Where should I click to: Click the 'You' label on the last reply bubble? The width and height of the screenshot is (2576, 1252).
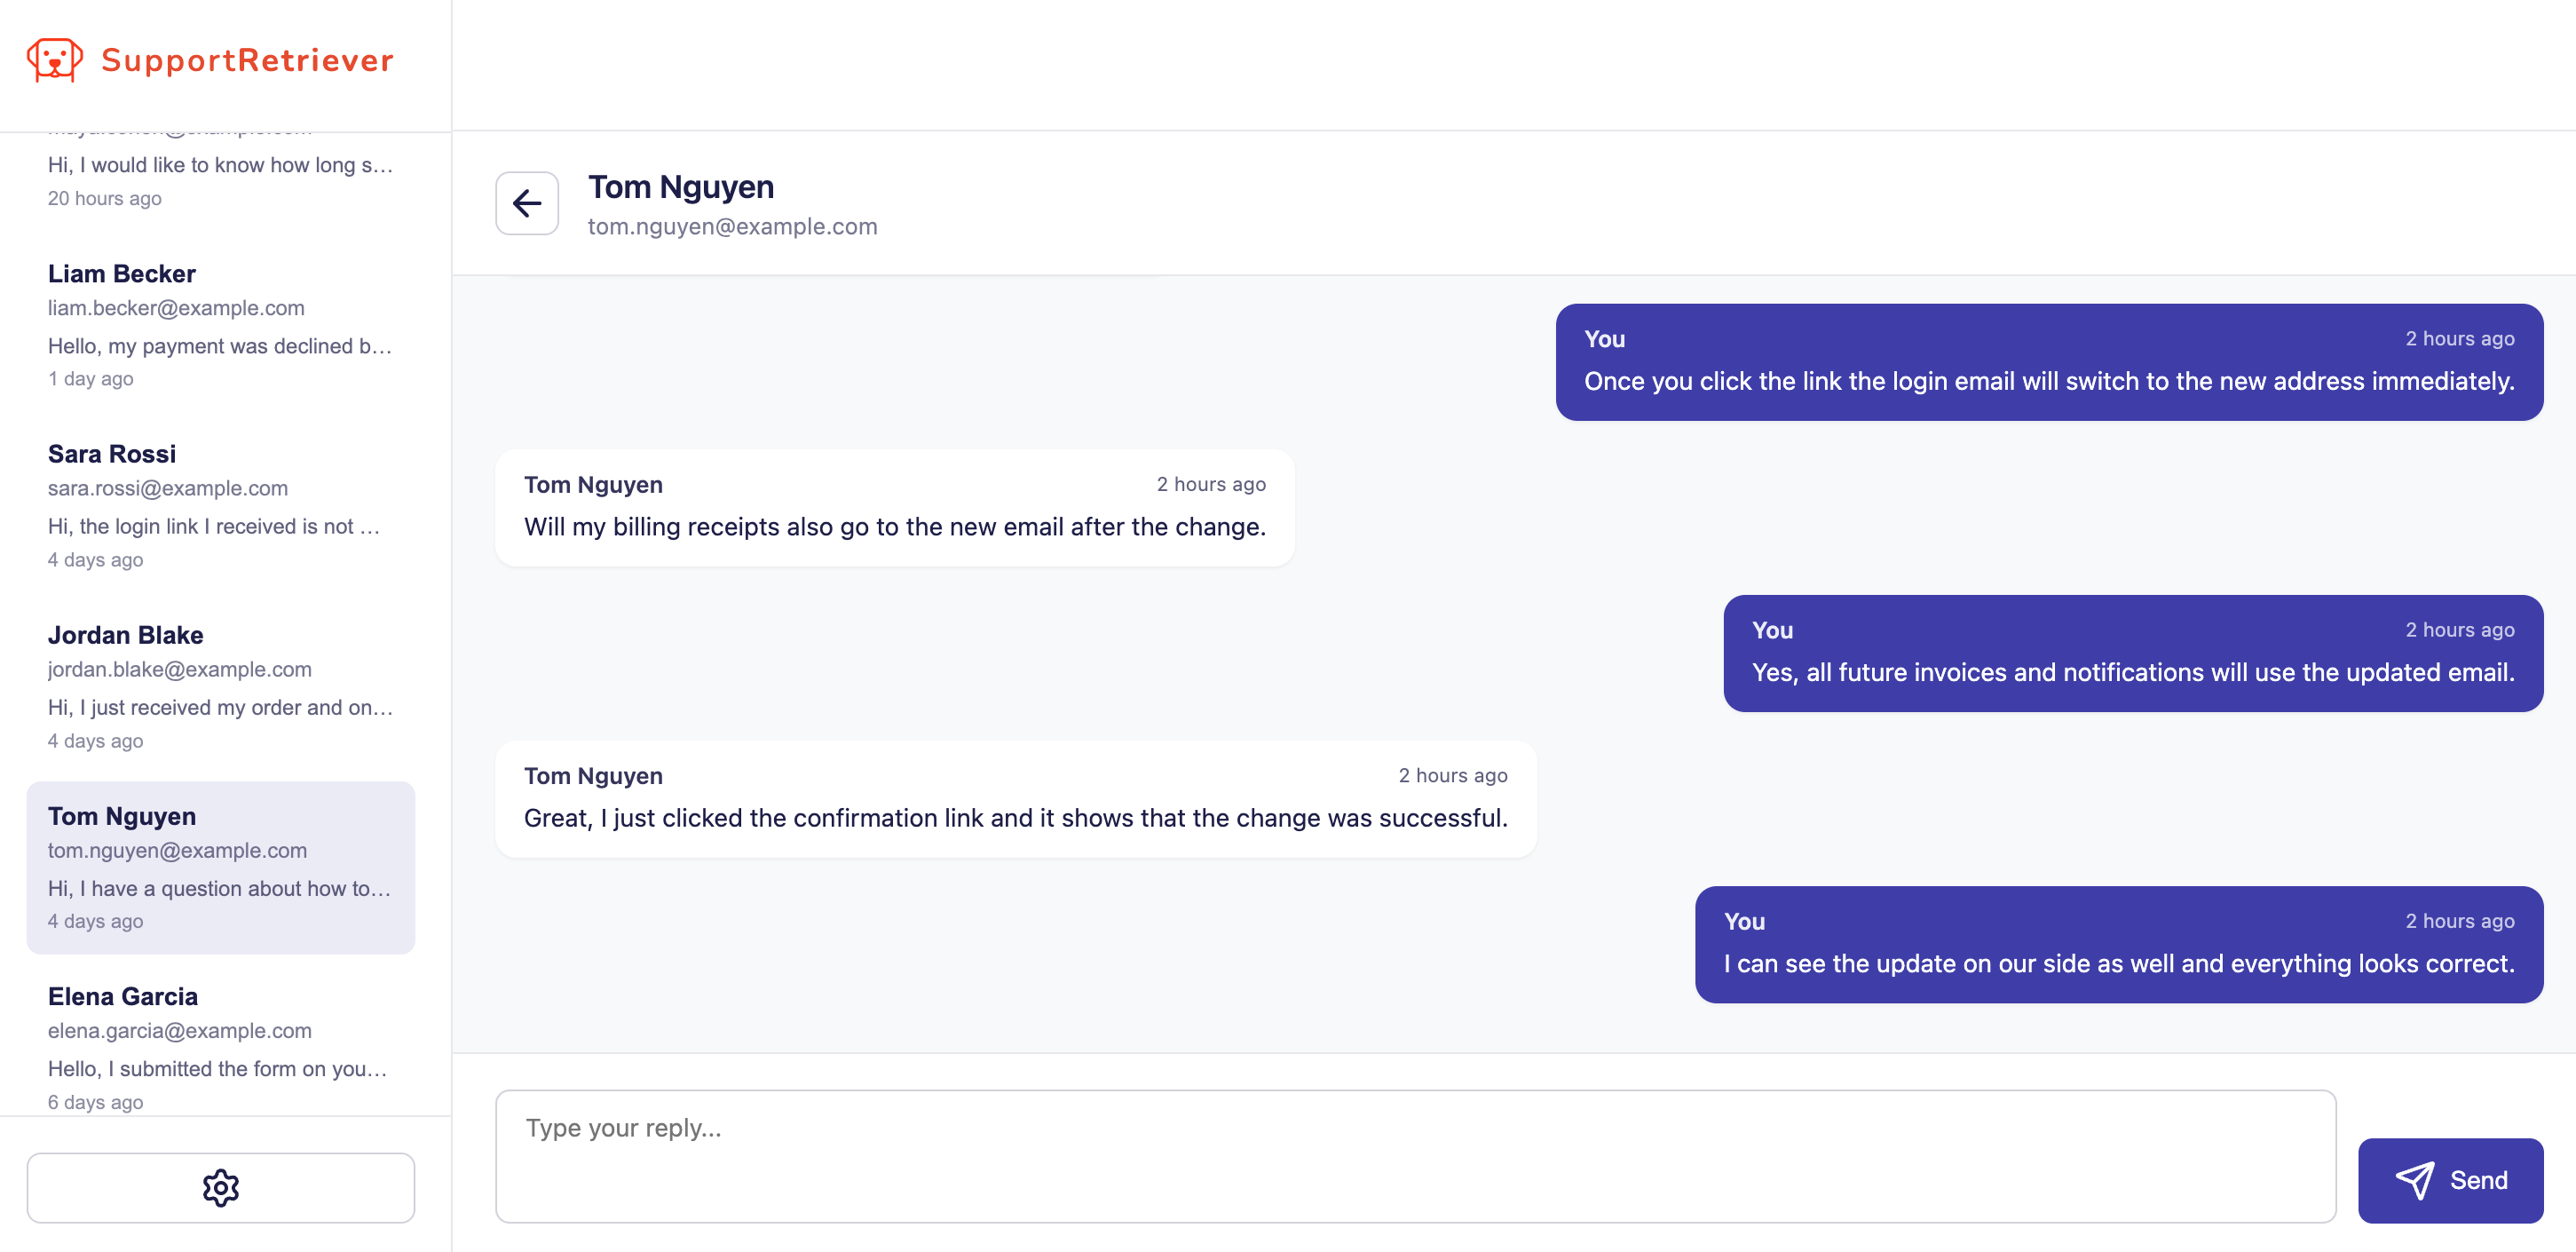pos(1744,921)
